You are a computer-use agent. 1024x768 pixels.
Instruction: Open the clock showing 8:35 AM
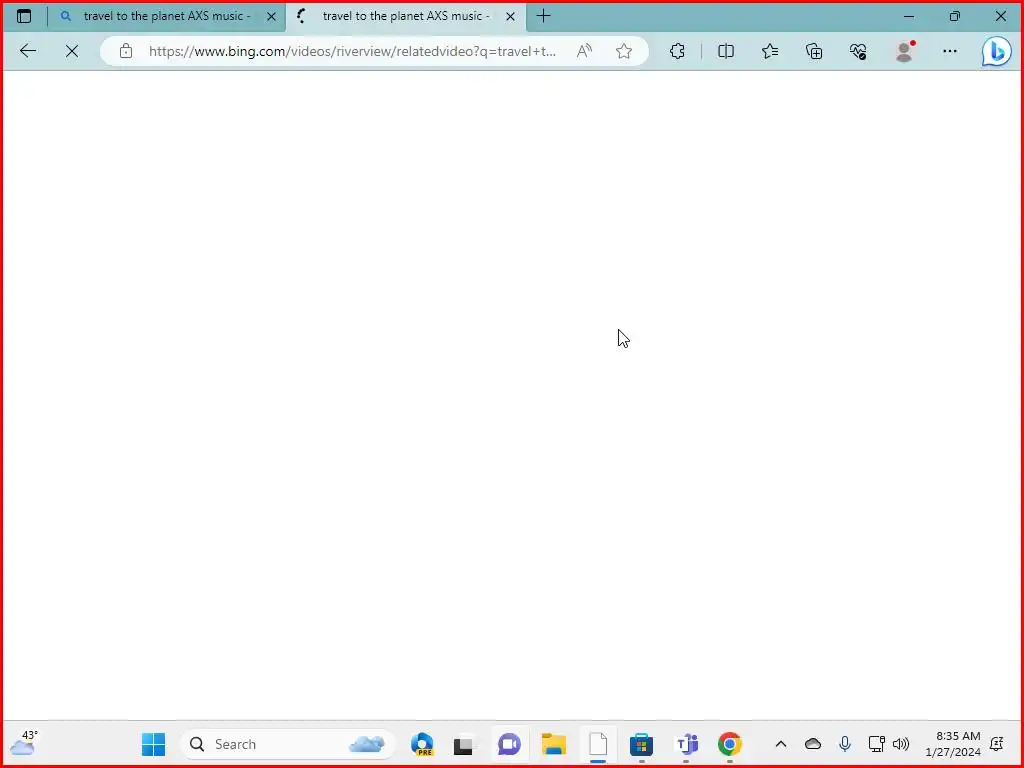(953, 744)
